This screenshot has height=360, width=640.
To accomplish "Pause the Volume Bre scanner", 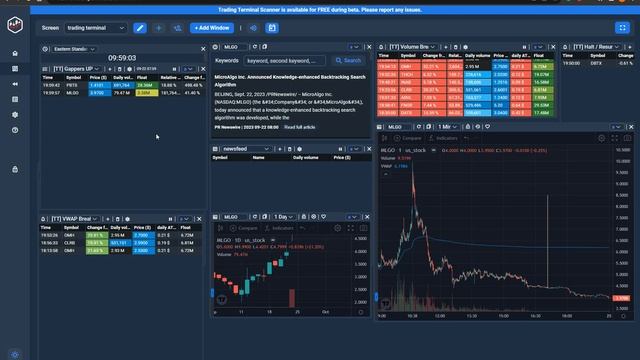I will point(524,47).
